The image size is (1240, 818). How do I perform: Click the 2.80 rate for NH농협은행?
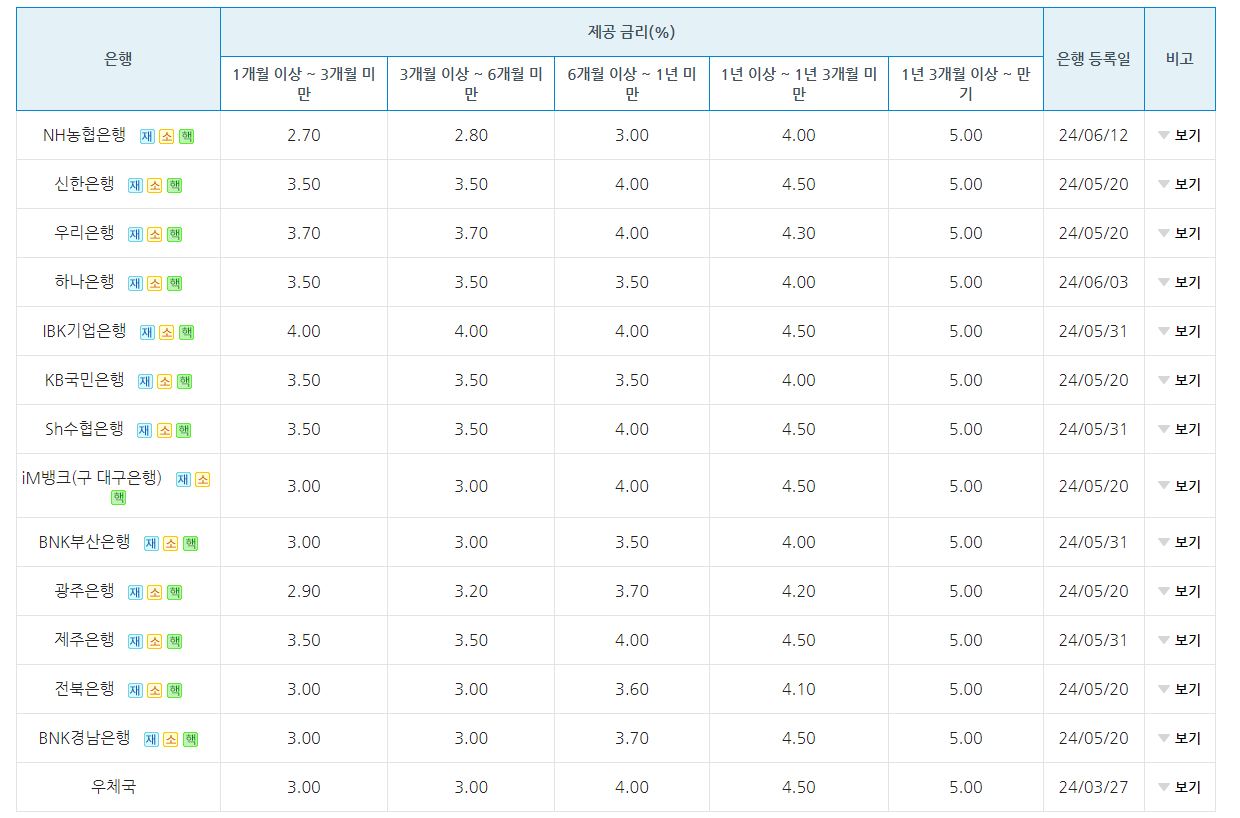pyautogui.click(x=471, y=135)
